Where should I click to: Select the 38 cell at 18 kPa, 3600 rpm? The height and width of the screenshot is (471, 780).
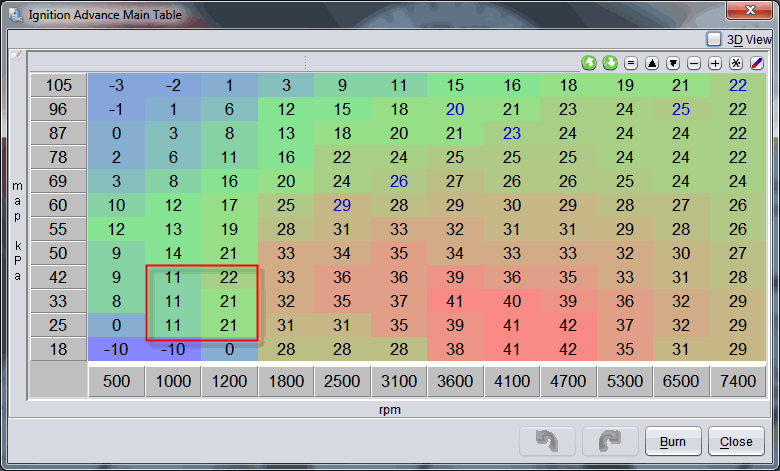[x=455, y=349]
